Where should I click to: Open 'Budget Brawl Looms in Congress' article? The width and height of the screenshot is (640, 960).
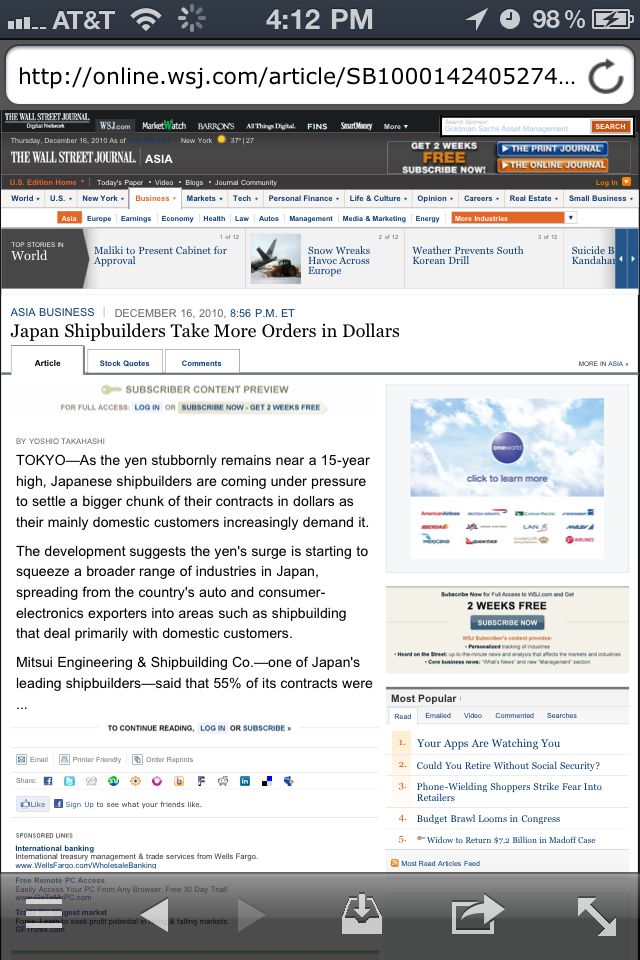pos(488,819)
